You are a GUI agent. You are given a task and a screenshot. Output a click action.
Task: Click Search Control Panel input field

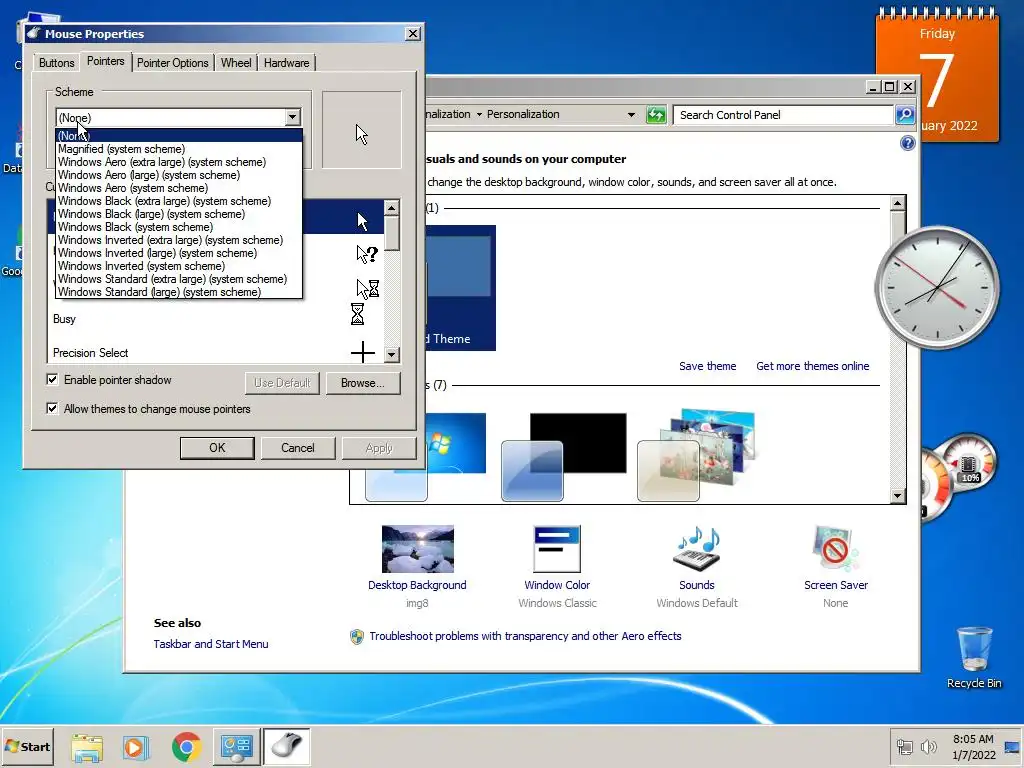click(784, 115)
